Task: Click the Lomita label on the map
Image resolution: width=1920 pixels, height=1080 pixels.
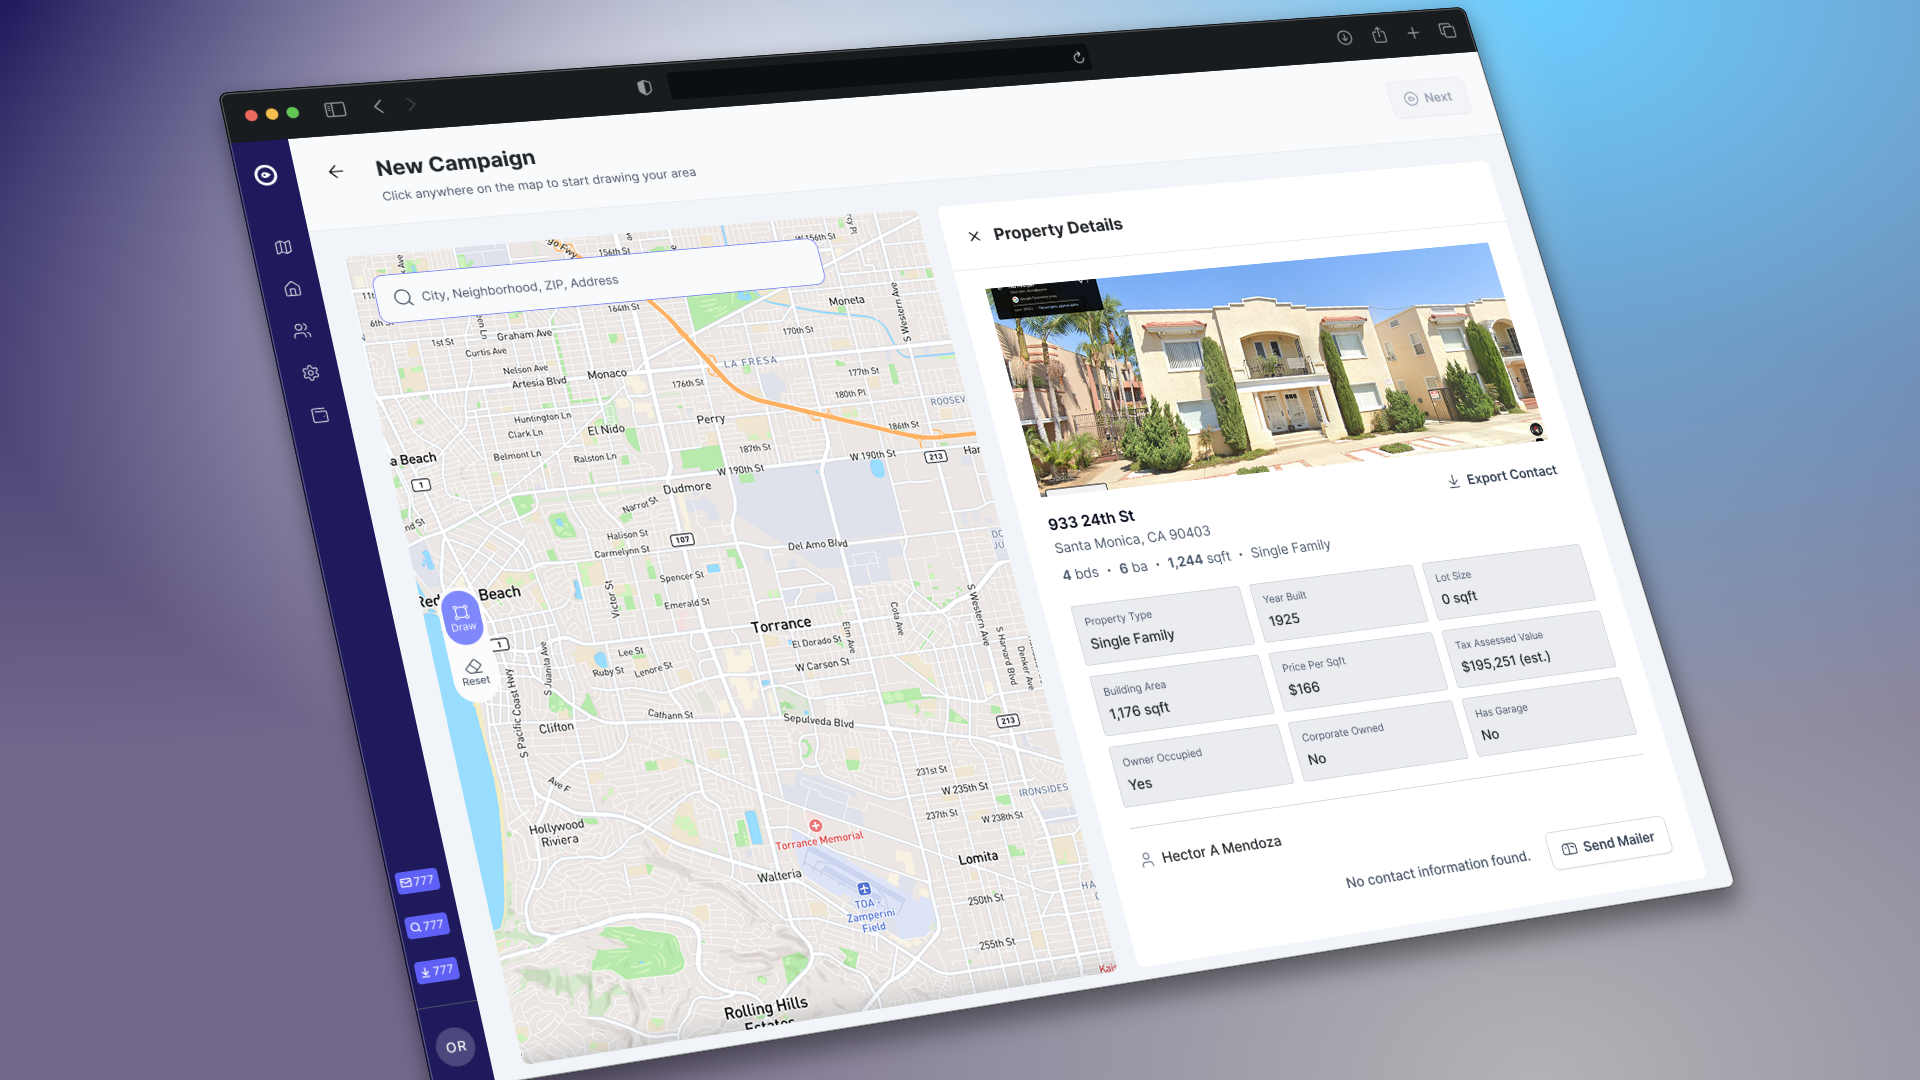Action: click(x=978, y=858)
